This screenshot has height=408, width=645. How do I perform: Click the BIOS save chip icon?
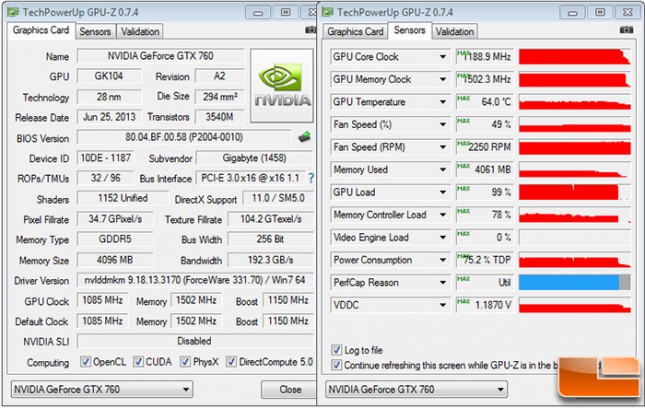click(x=304, y=137)
